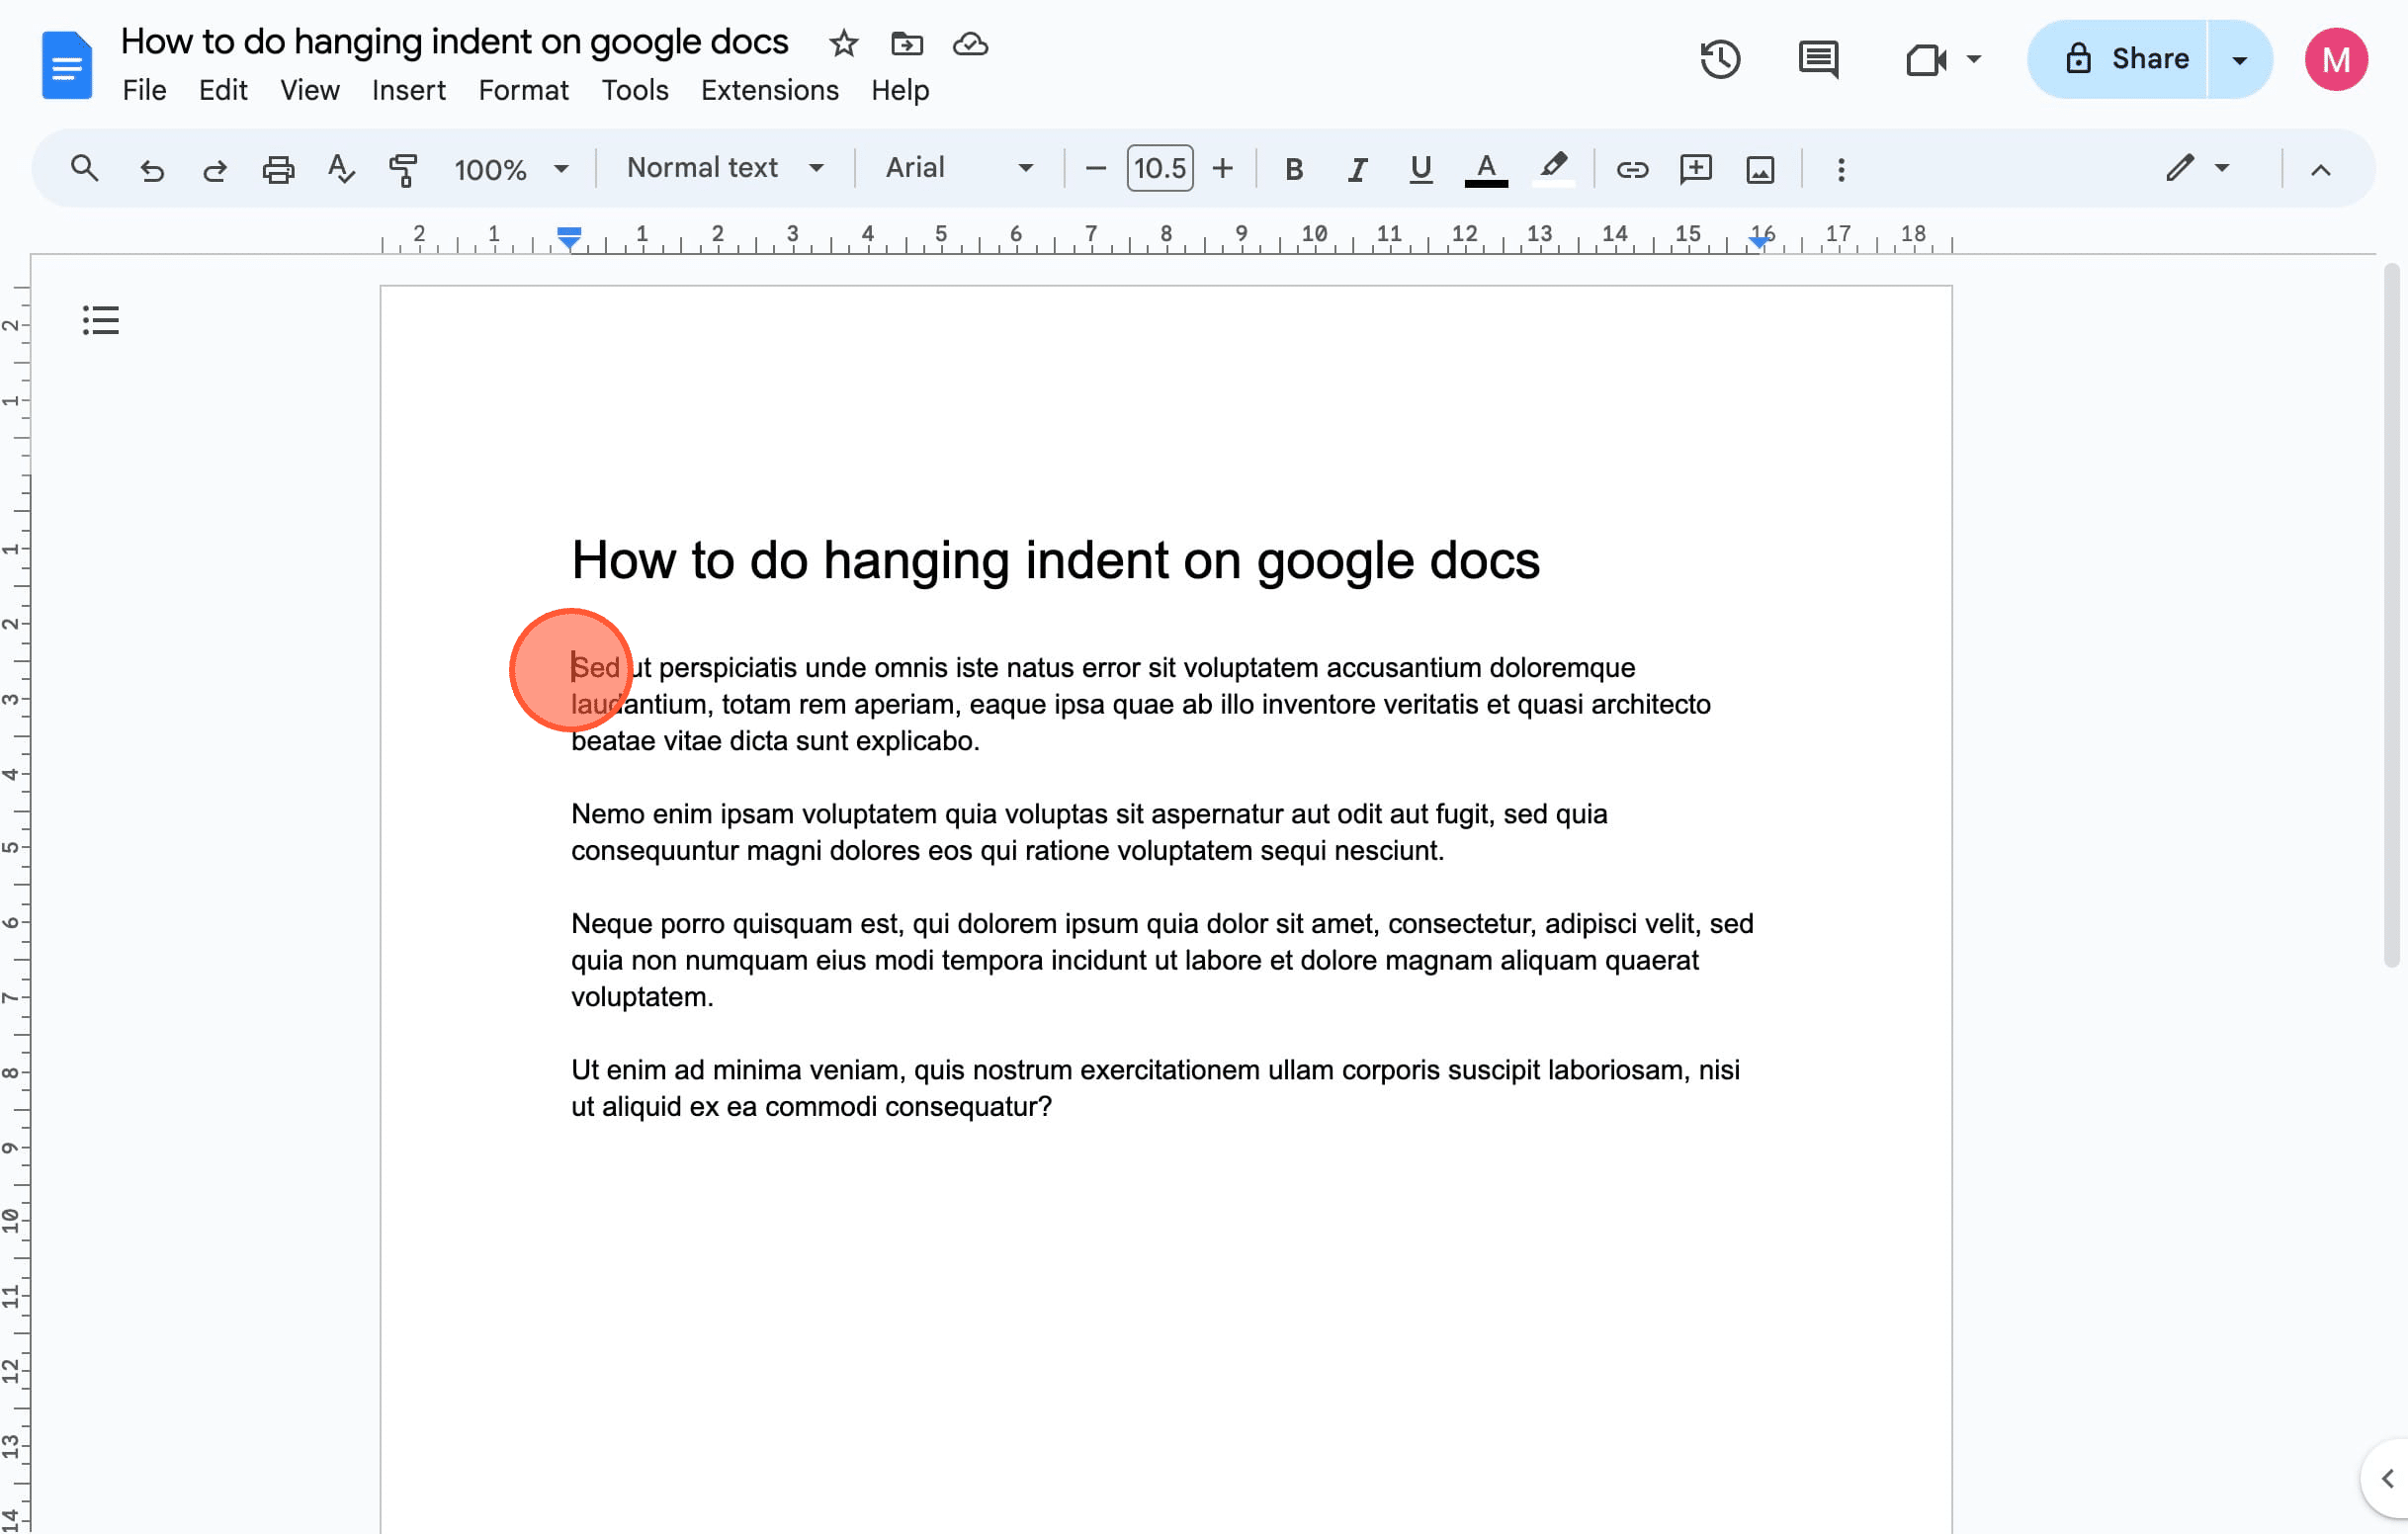Viewport: 2408px width, 1534px height.
Task: Open the font family dropdown
Action: click(x=955, y=168)
